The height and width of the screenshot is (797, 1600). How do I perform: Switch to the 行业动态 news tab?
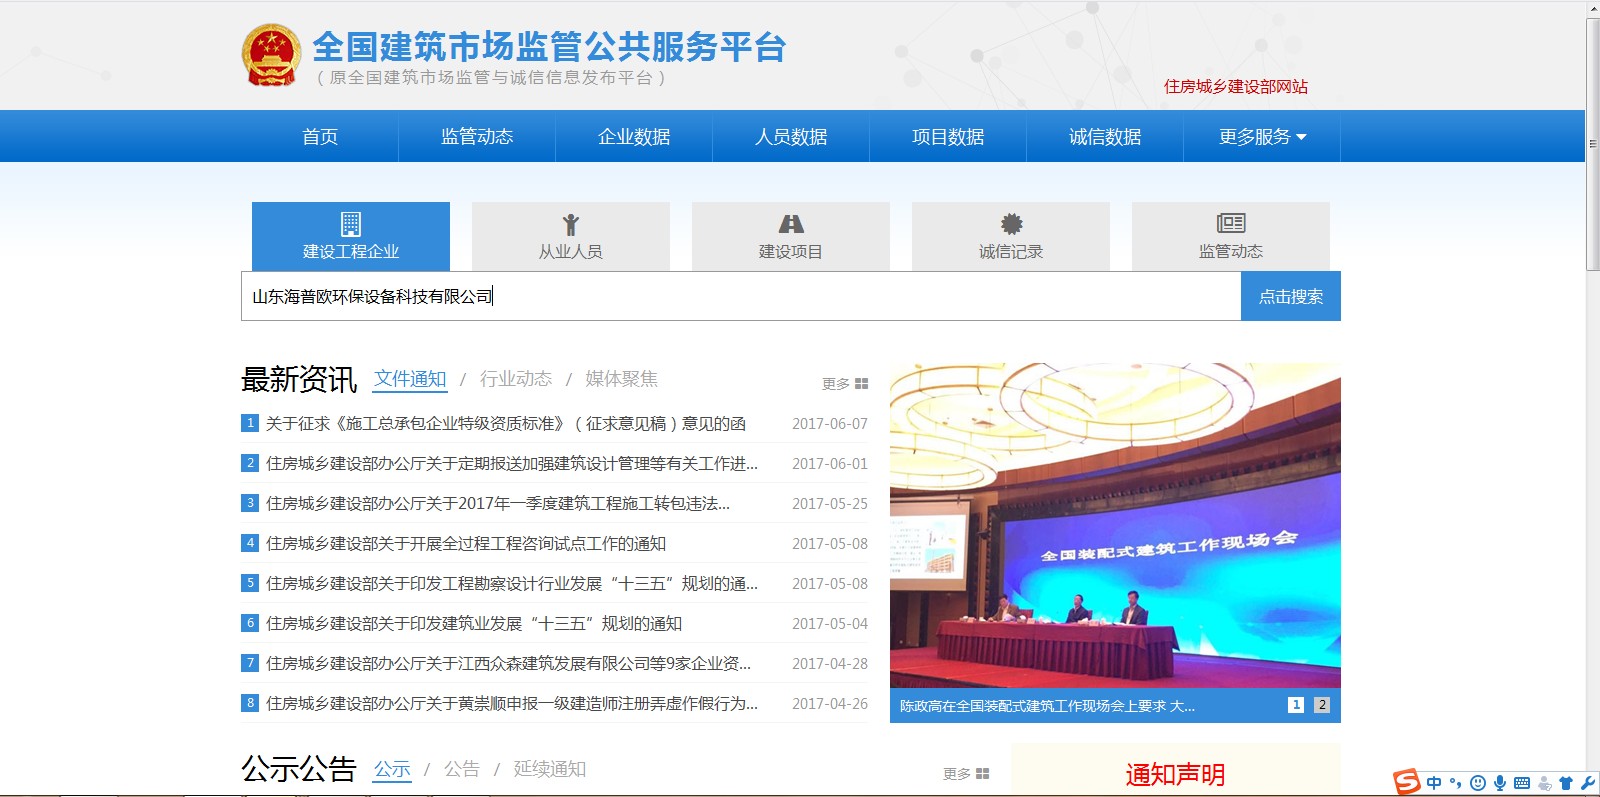[x=516, y=379]
